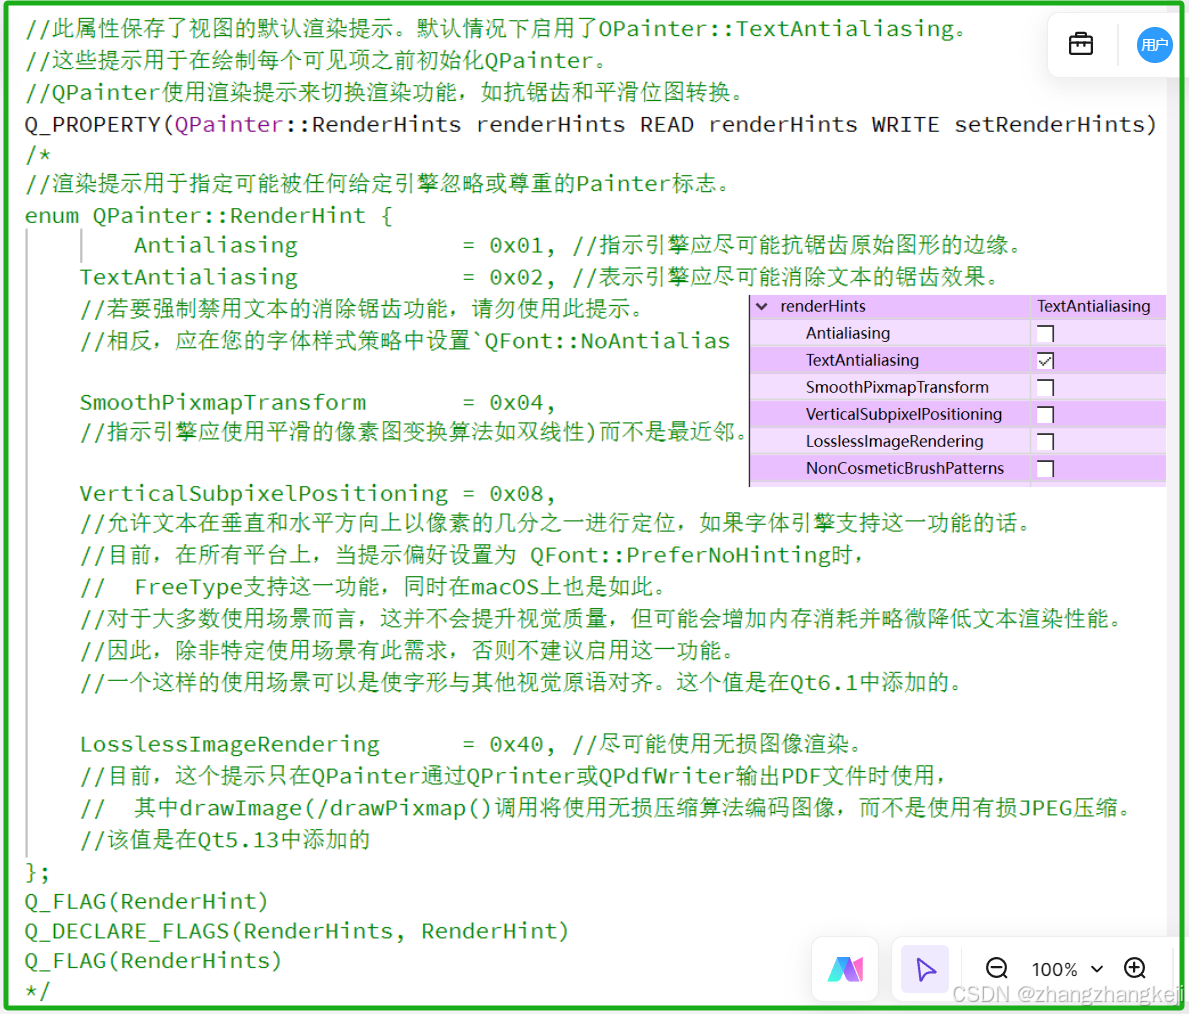Select the renderHints property name
This screenshot has width=1189, height=1014.
(823, 306)
